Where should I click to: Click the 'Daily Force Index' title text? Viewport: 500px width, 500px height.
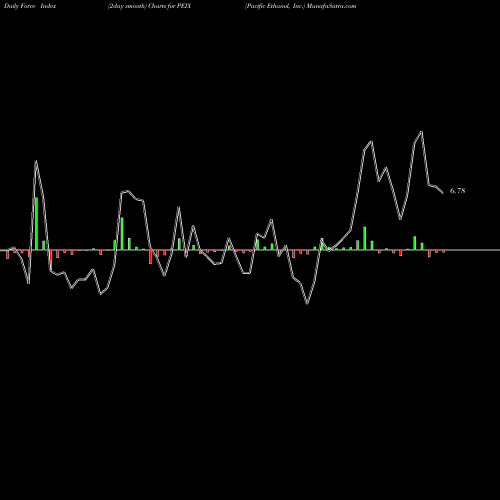(x=31, y=6)
